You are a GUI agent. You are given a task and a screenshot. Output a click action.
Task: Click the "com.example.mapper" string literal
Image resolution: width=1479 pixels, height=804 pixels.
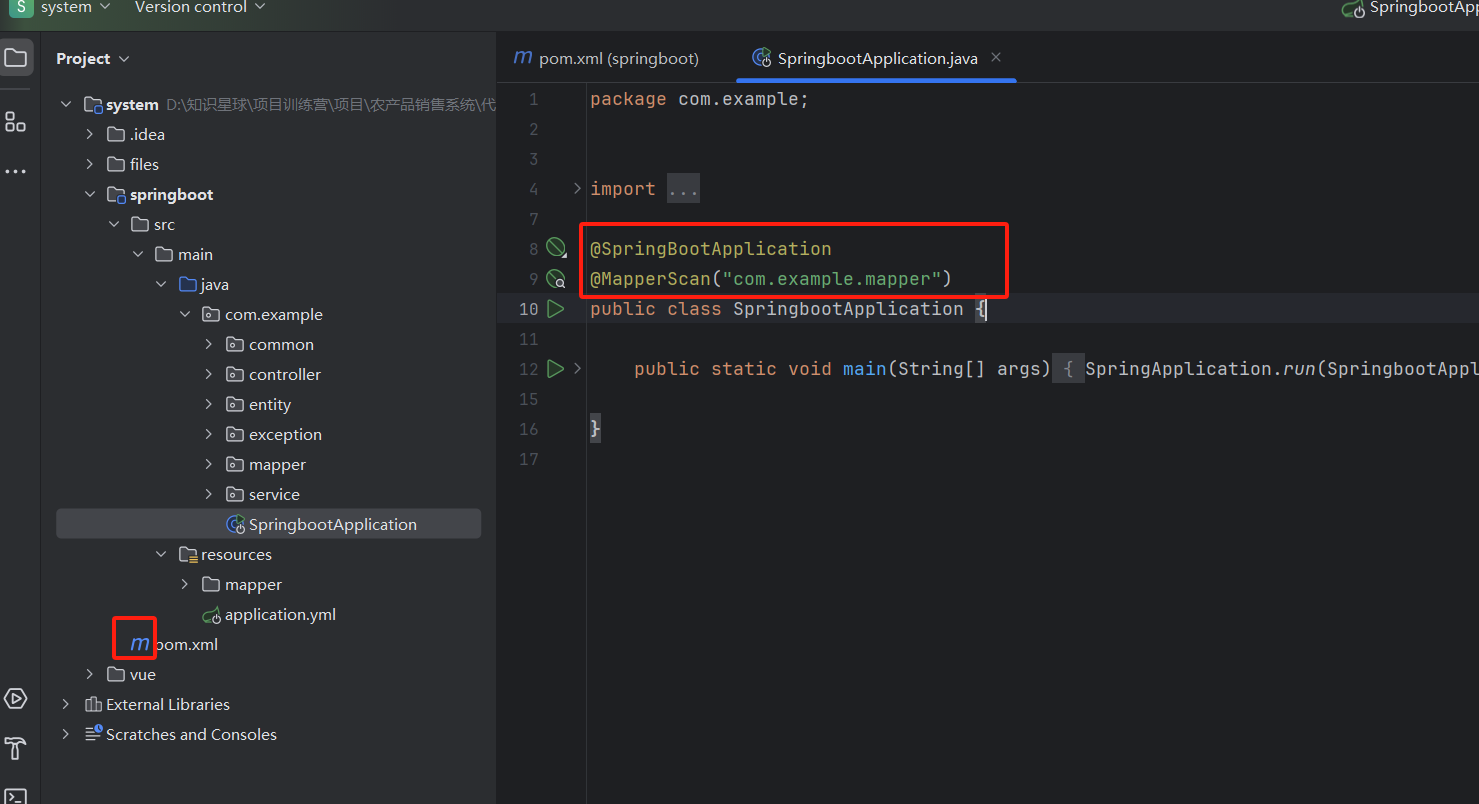coord(831,278)
